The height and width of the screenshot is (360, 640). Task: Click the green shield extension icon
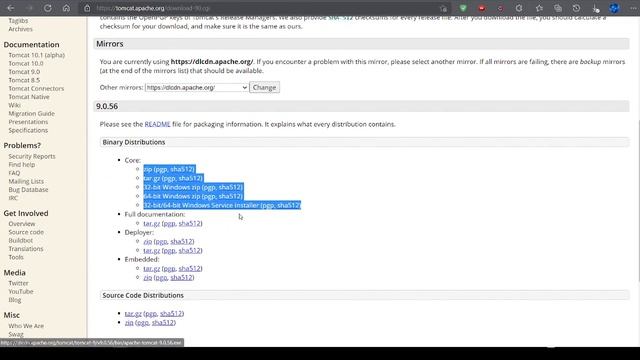pos(463,8)
